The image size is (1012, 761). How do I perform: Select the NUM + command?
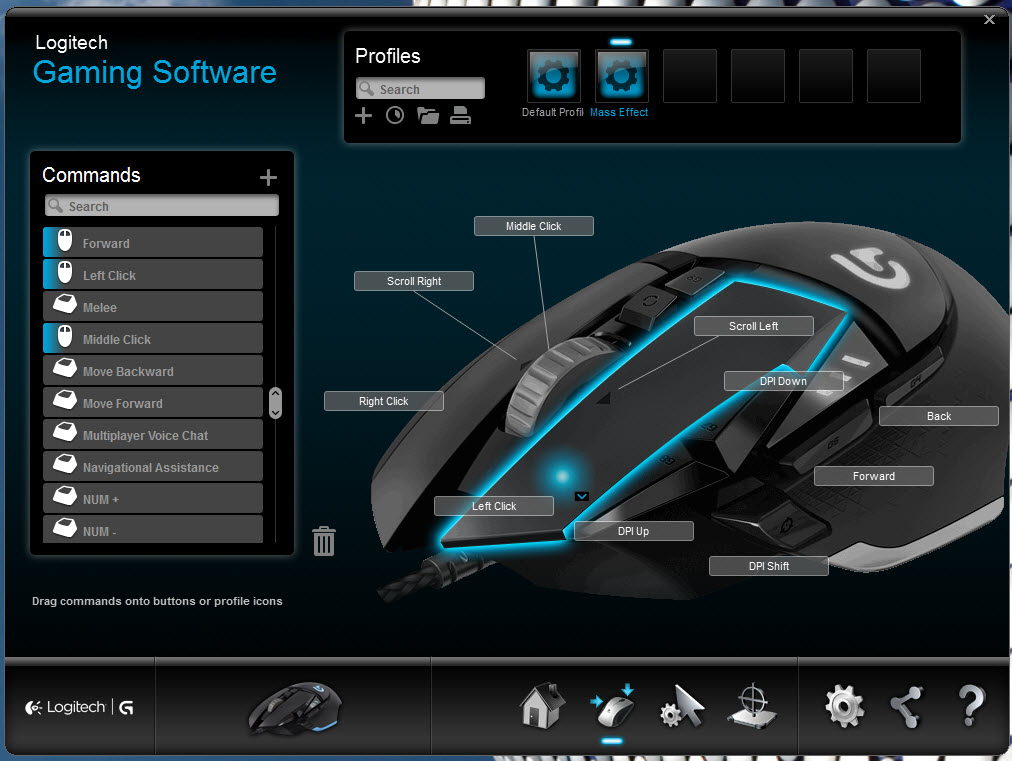tap(153, 498)
